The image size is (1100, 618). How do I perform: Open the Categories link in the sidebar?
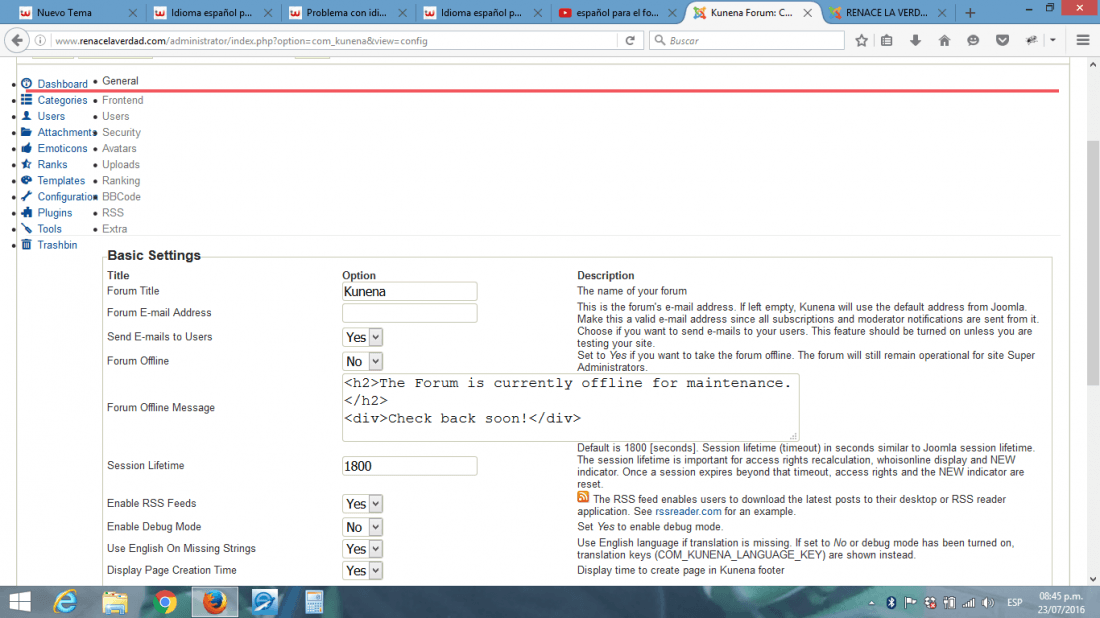[62, 100]
